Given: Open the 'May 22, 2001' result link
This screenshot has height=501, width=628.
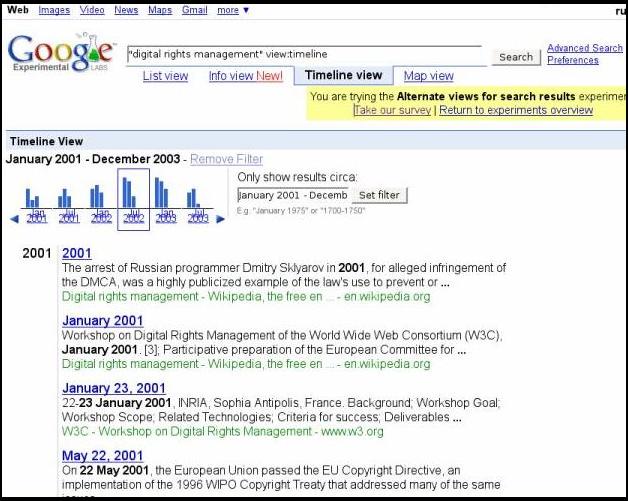Looking at the screenshot, I should (x=103, y=456).
